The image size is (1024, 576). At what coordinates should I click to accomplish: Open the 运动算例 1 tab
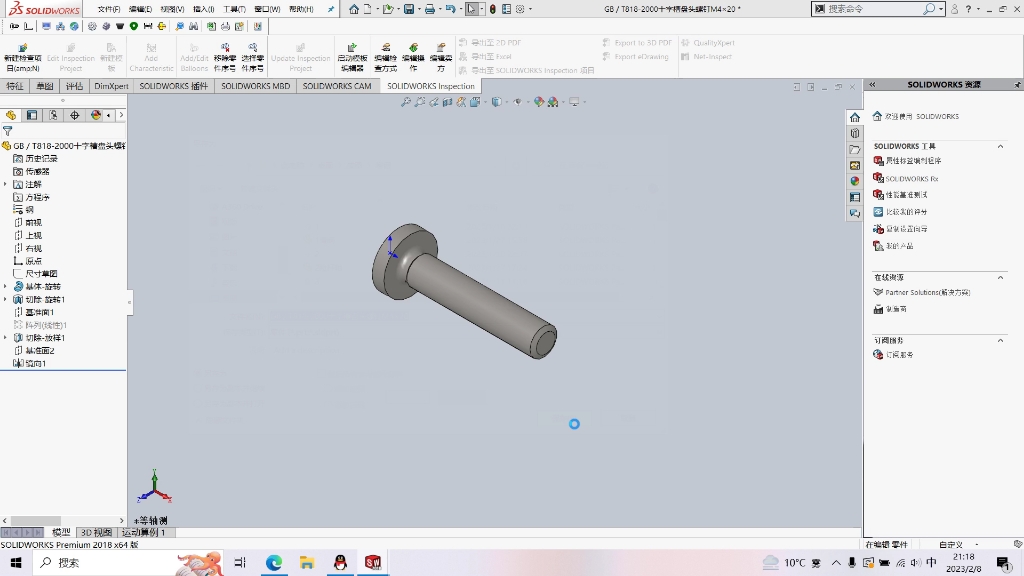pos(145,532)
